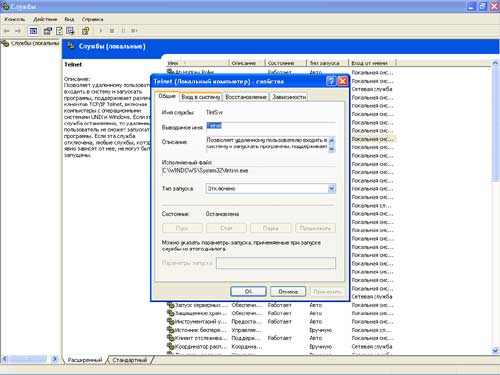This screenshot has height=375, width=500.
Task: Click the gear icon beside Защищенное хран…
Action: [171, 313]
